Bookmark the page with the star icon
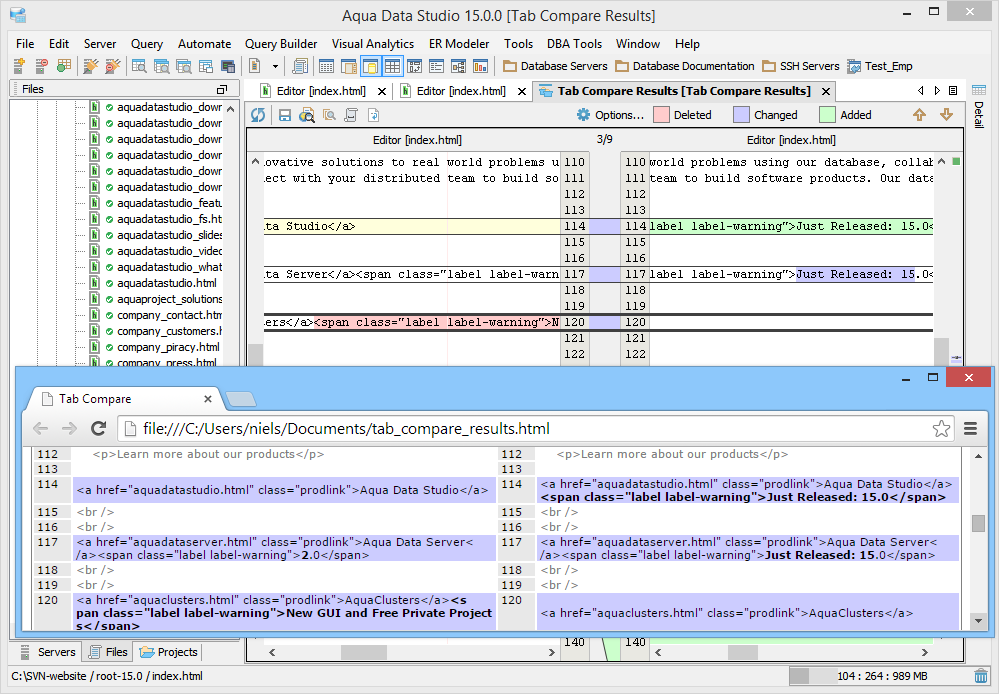 point(941,429)
